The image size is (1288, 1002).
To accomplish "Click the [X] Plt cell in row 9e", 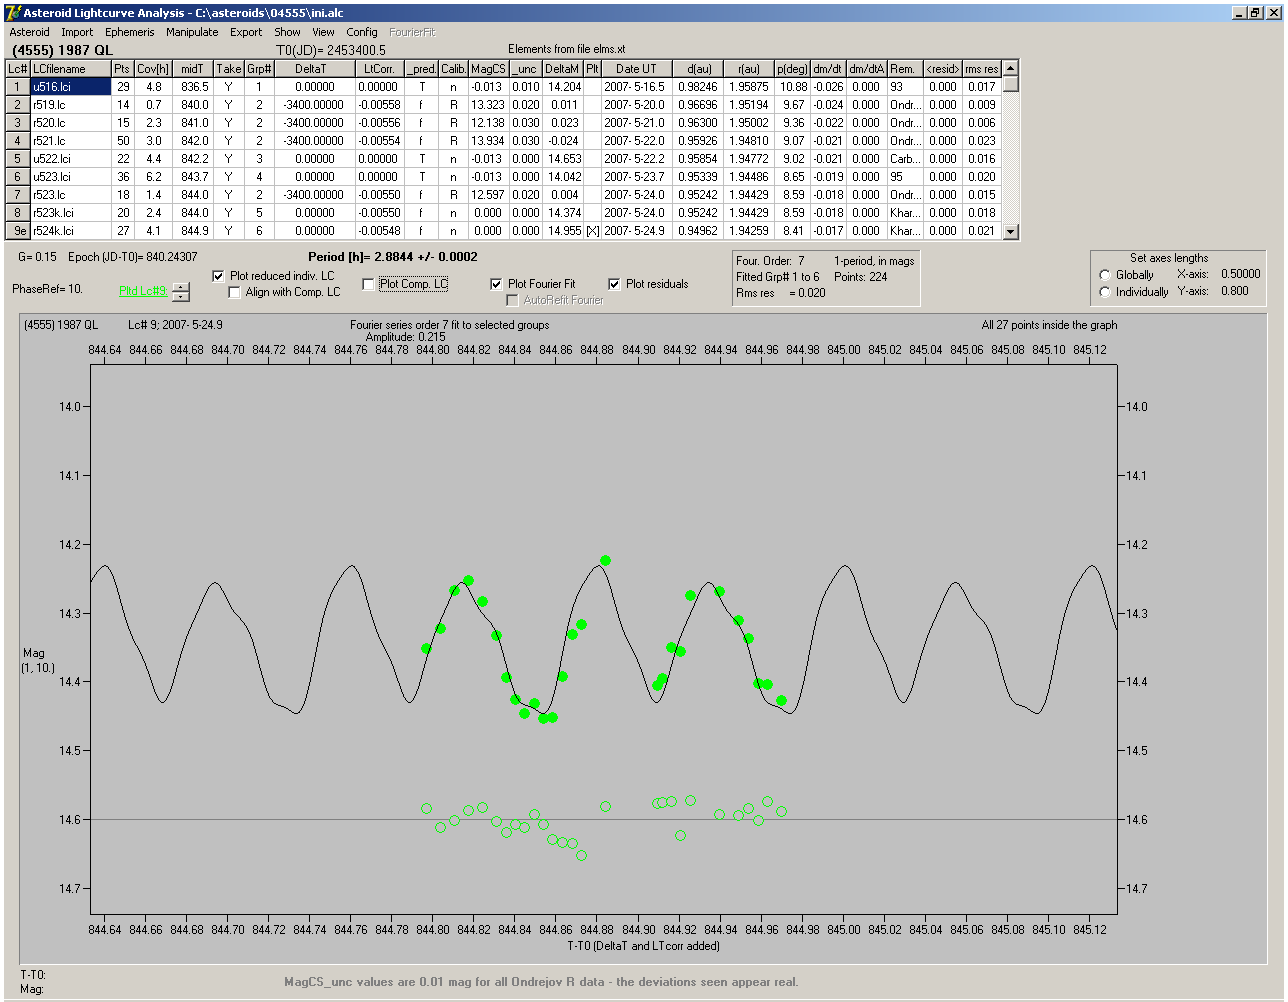I will click(x=592, y=231).
